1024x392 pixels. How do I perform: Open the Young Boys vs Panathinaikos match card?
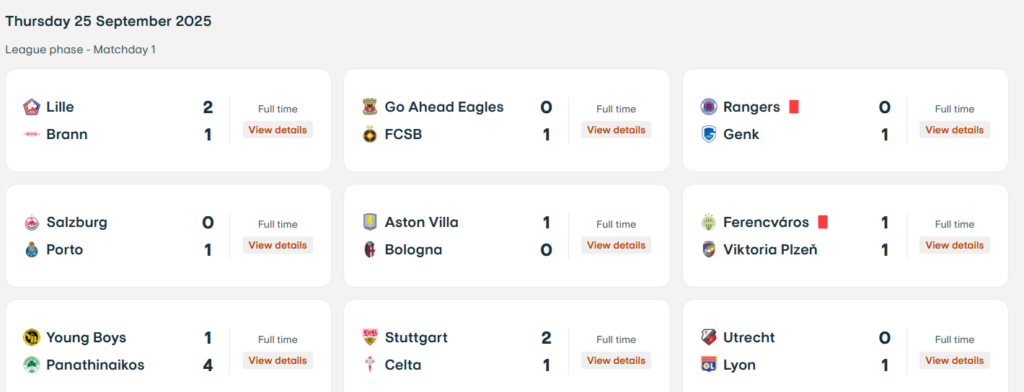168,346
